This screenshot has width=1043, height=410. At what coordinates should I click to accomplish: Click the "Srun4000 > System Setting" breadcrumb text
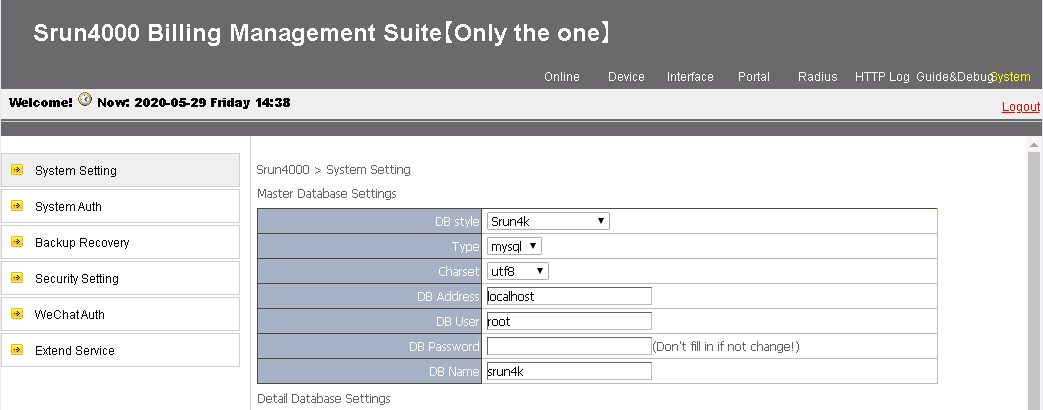pos(333,170)
